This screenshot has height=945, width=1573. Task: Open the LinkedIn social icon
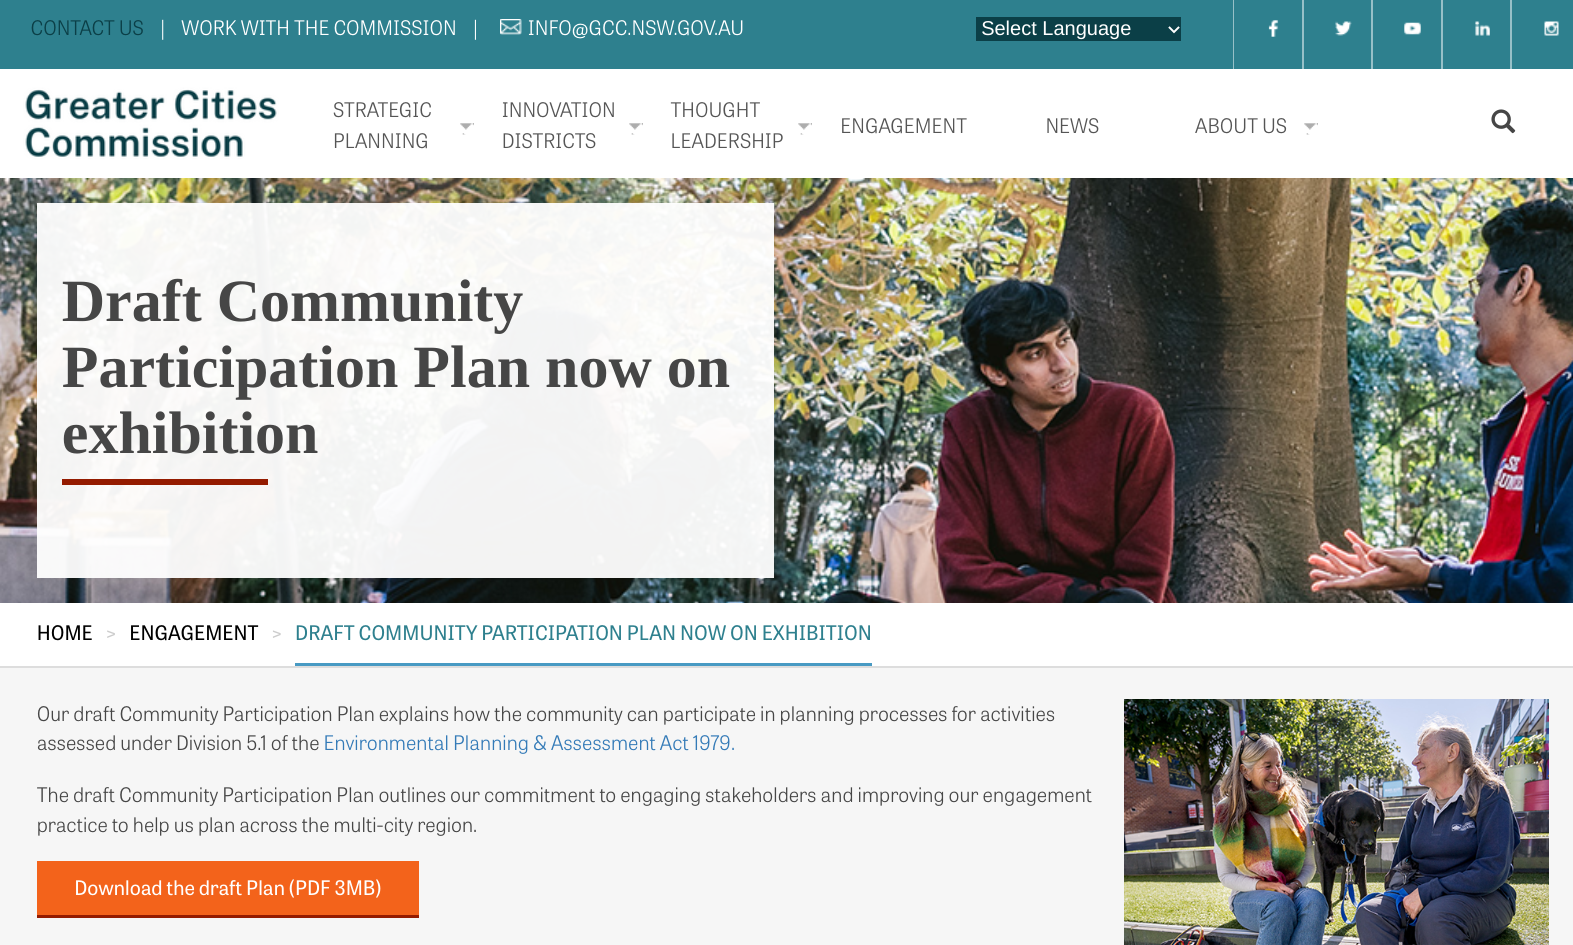(x=1482, y=29)
